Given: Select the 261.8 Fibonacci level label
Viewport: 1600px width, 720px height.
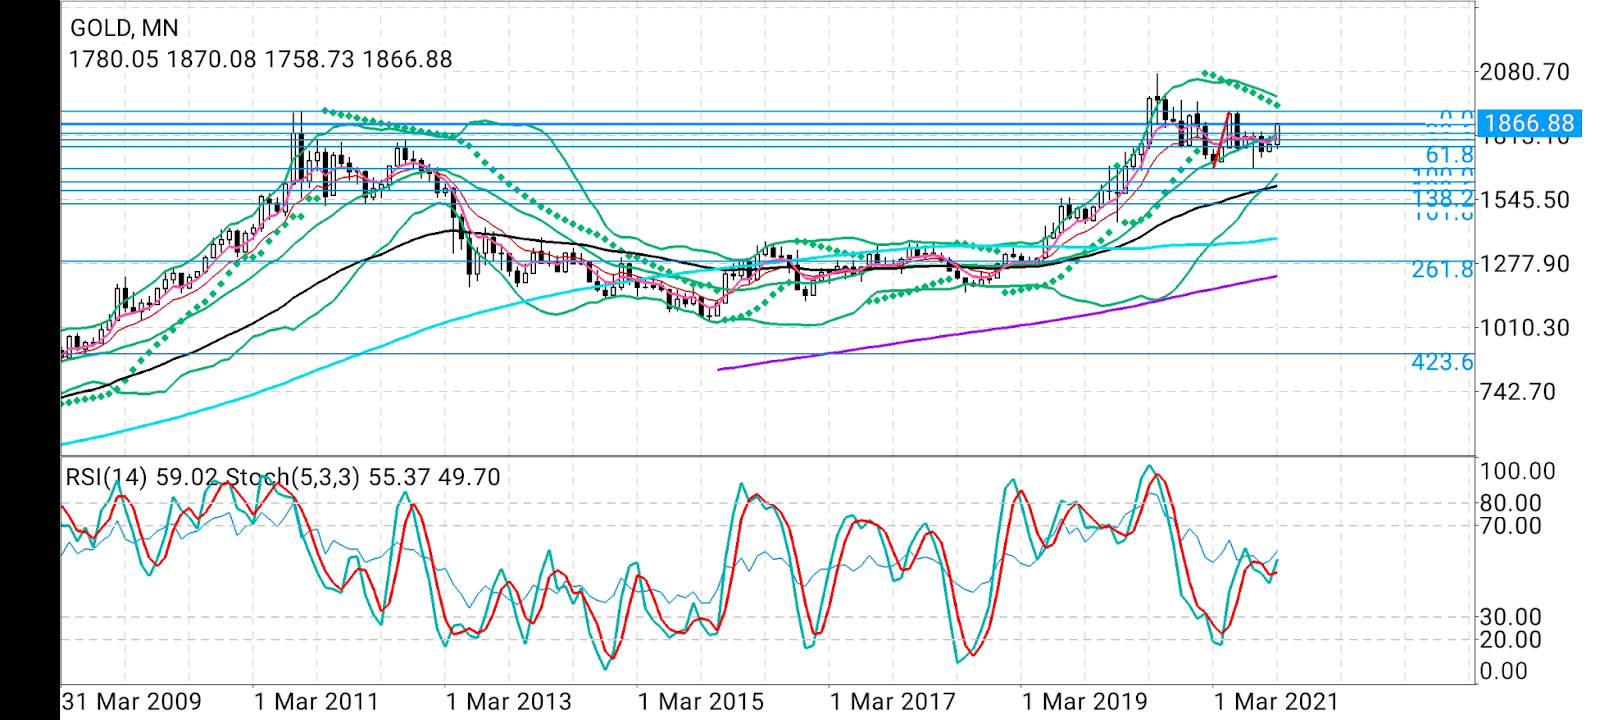Looking at the screenshot, I should click(1442, 269).
